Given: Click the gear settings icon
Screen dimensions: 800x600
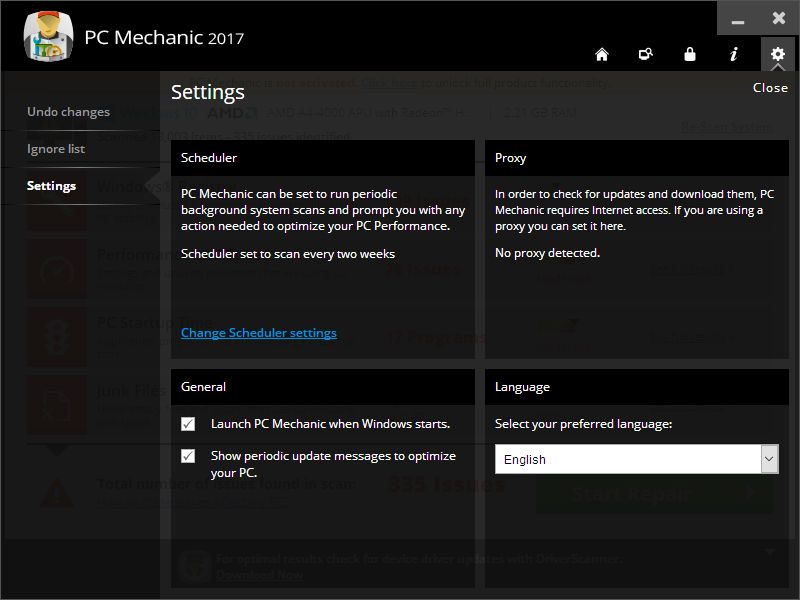Looking at the screenshot, I should point(778,54).
